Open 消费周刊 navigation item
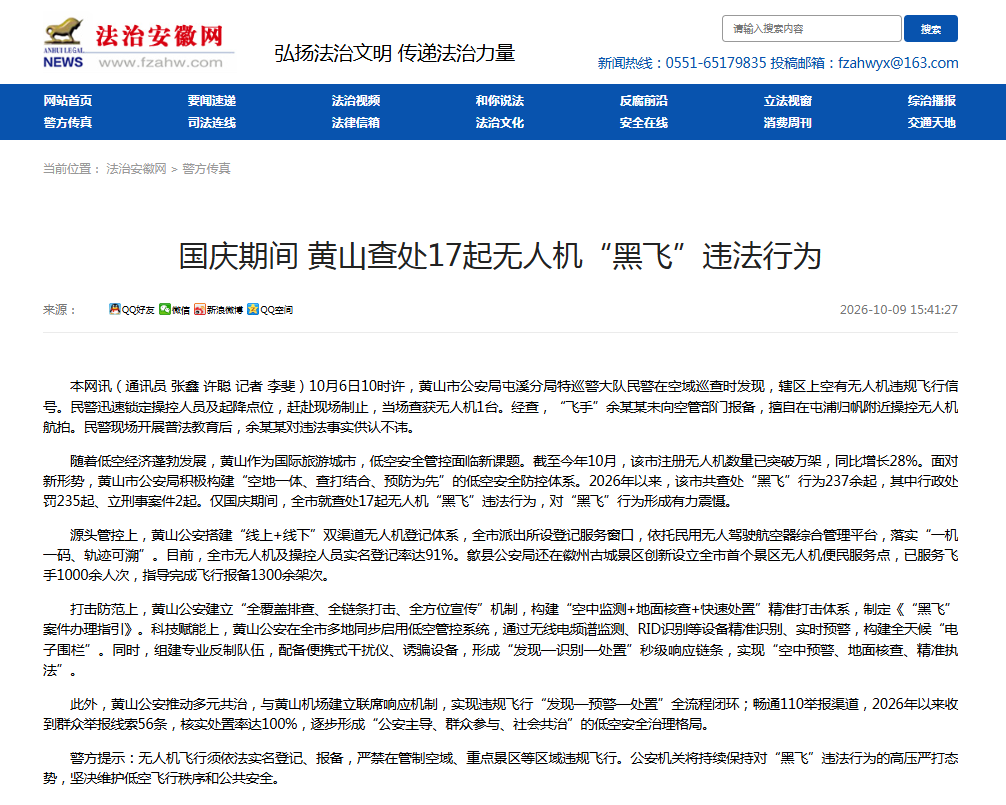 pos(788,123)
